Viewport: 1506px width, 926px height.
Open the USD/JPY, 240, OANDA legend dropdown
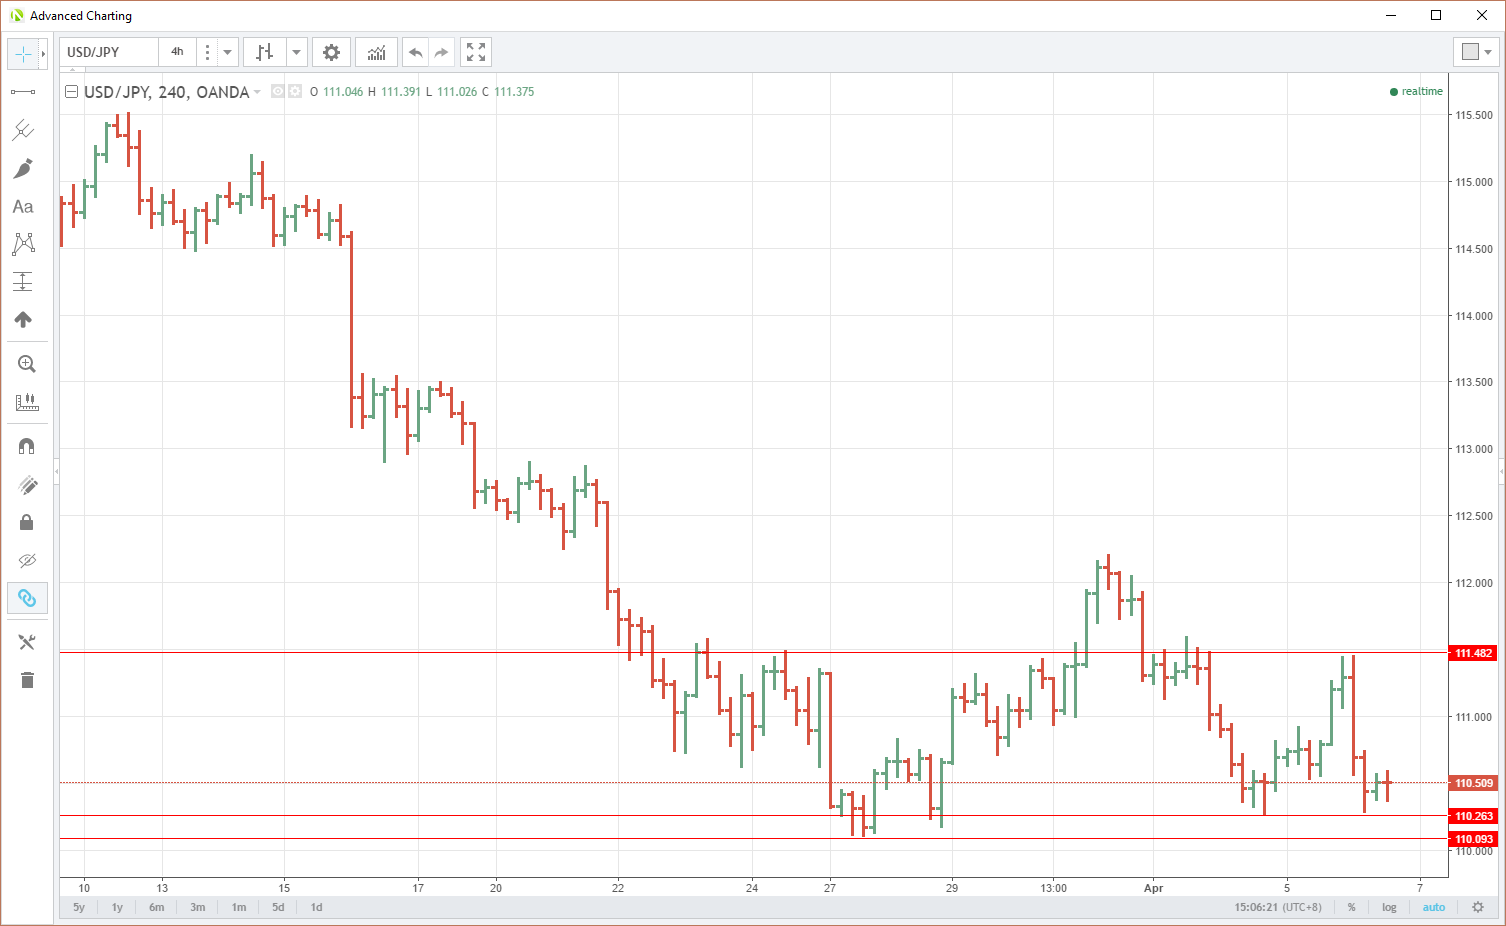click(x=257, y=92)
